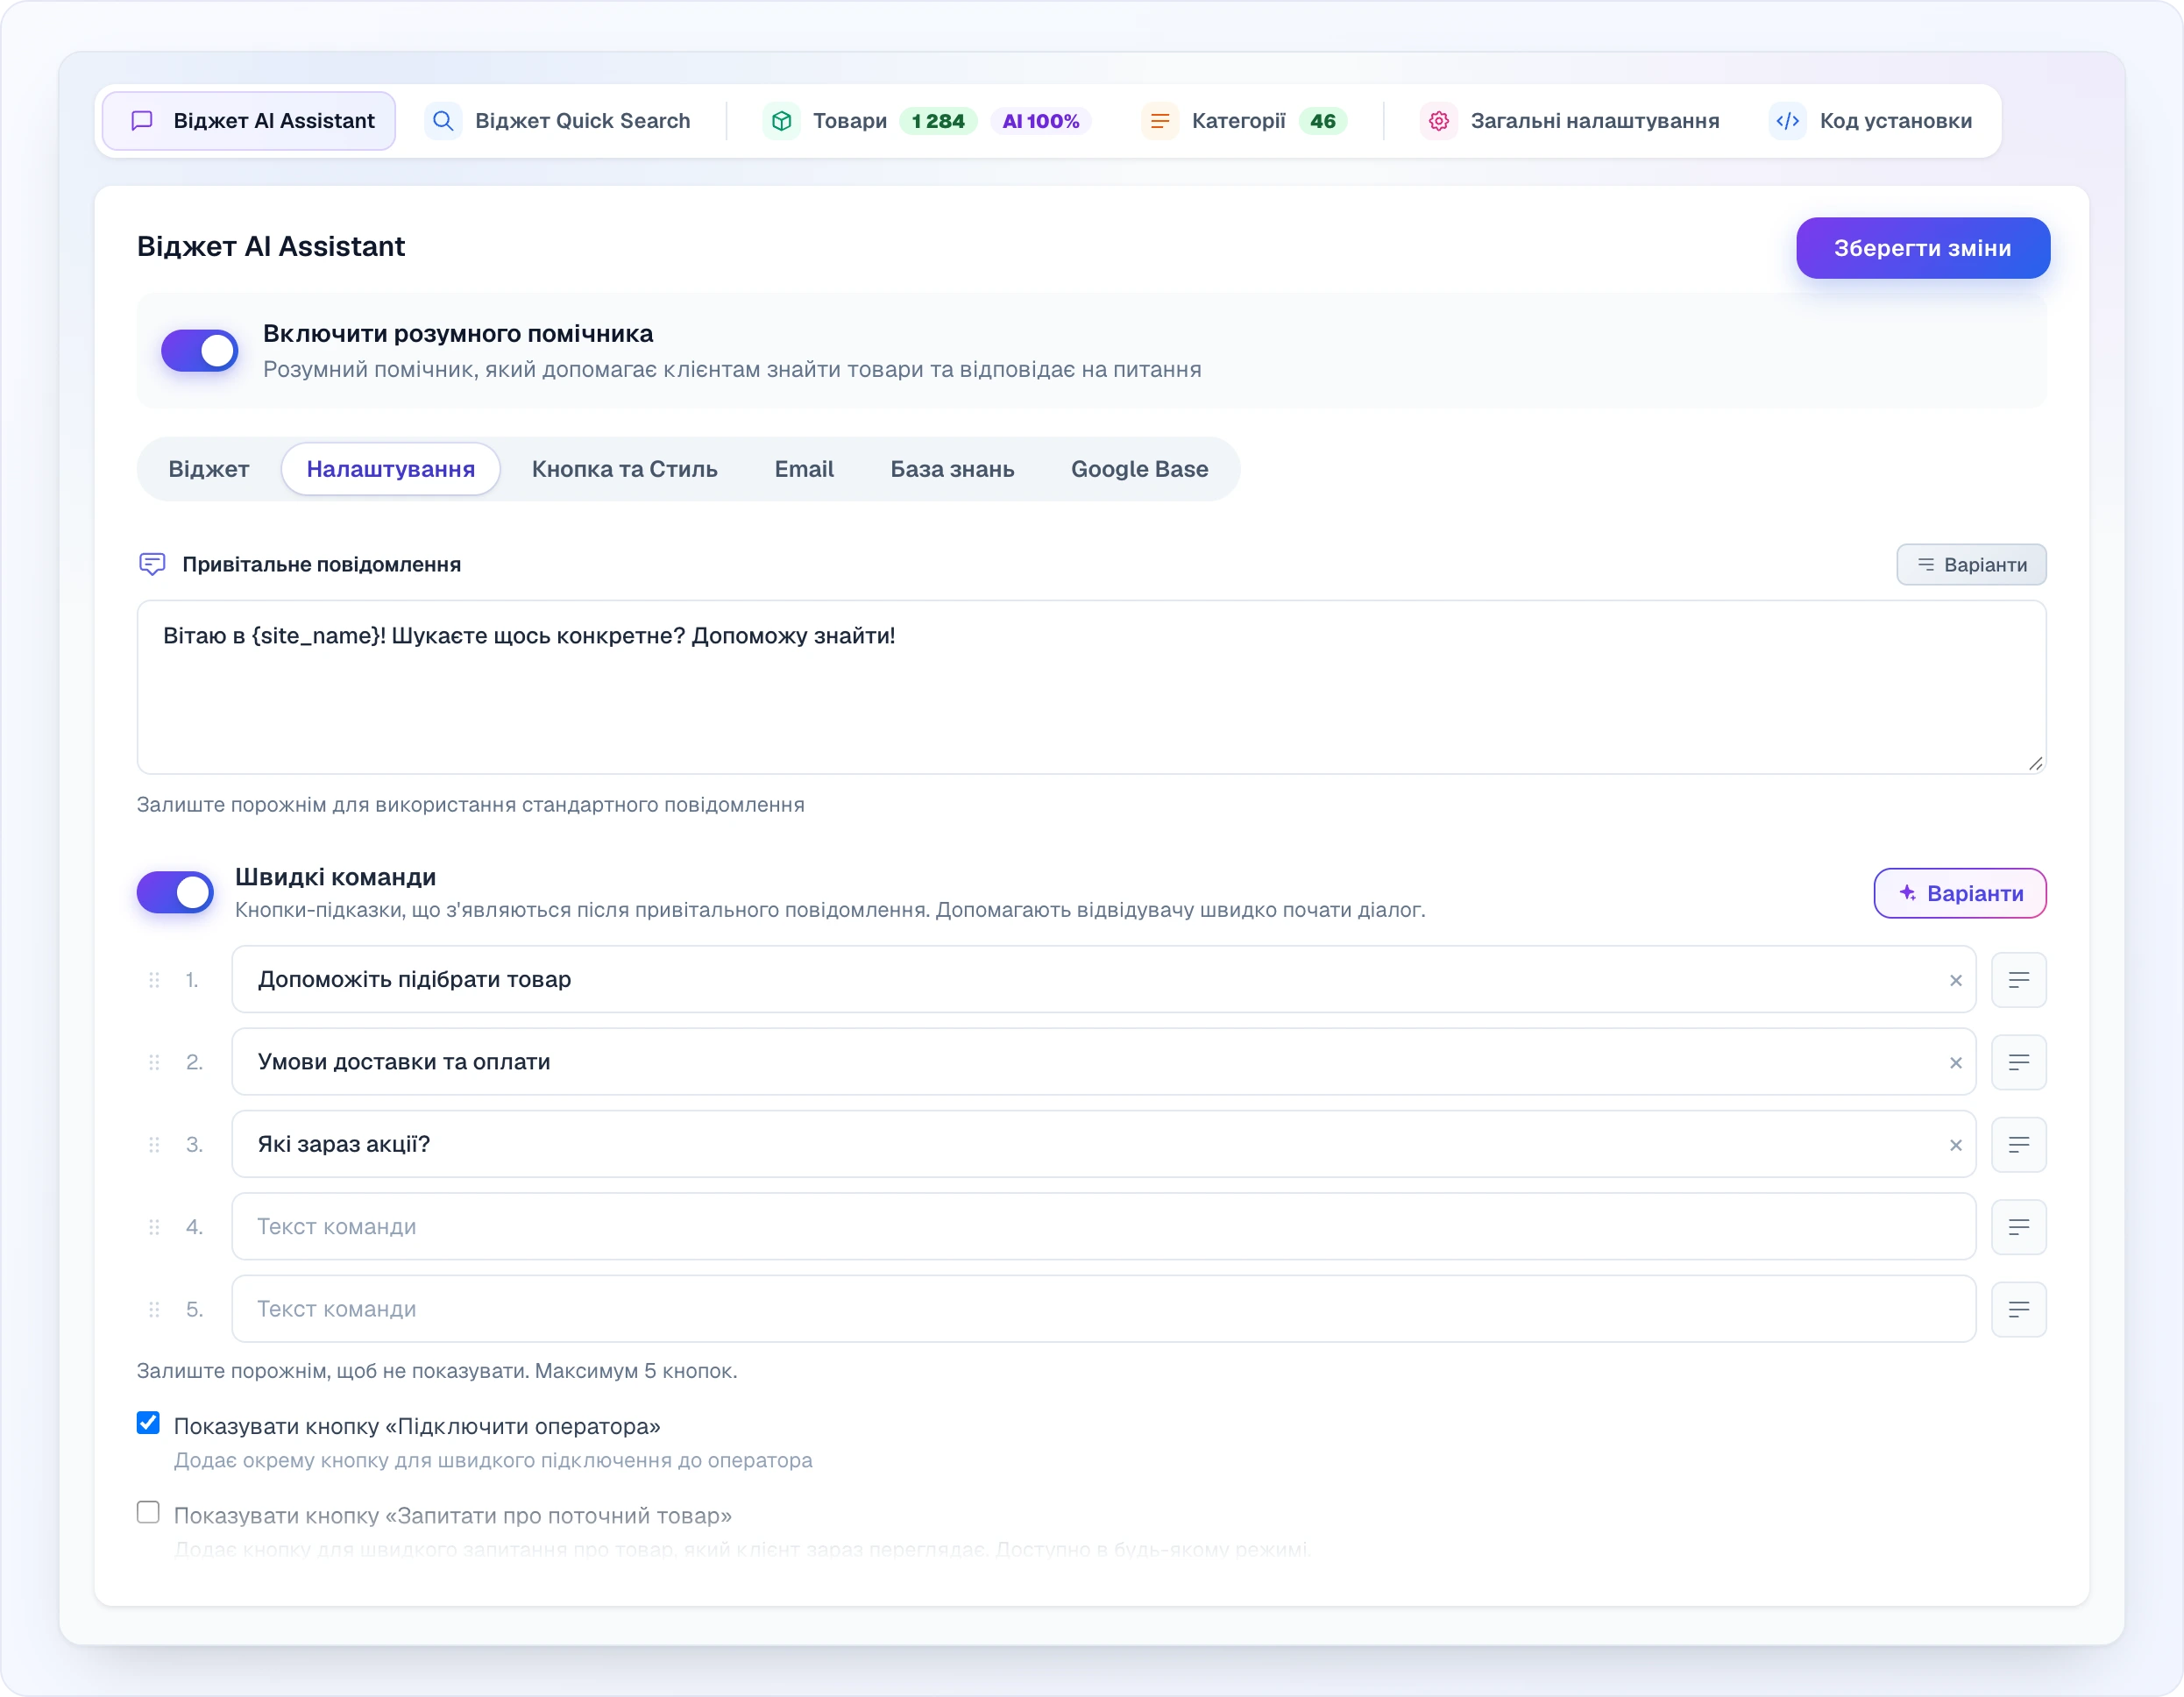Click the 'AI 100%' badge
Image resolution: width=2184 pixels, height=1697 pixels.
1041,121
